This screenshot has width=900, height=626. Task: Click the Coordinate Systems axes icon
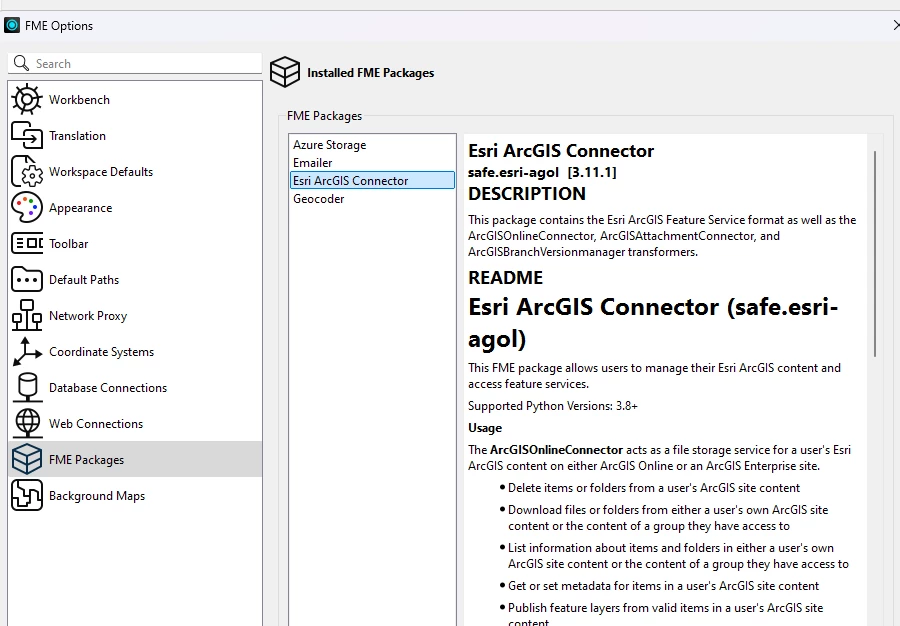(26, 351)
